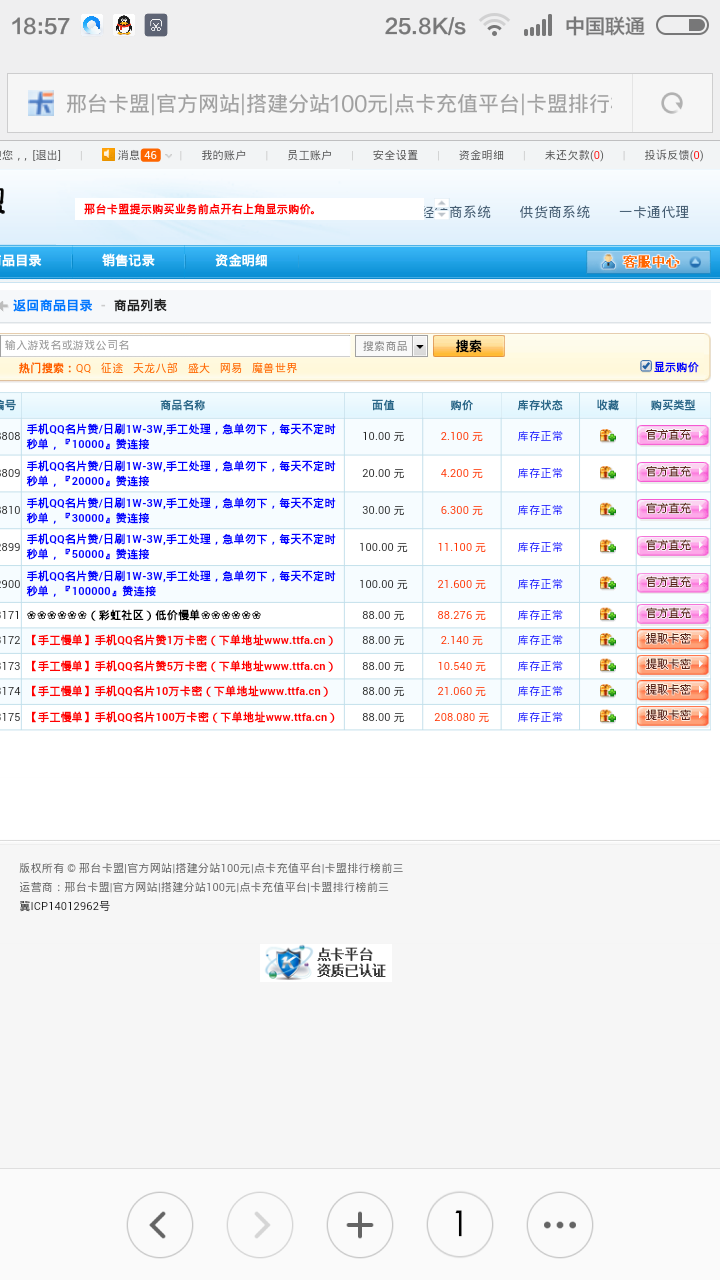The width and height of the screenshot is (720, 1280).
Task: Click the 投诉反馈(0) link
Action: [673, 155]
